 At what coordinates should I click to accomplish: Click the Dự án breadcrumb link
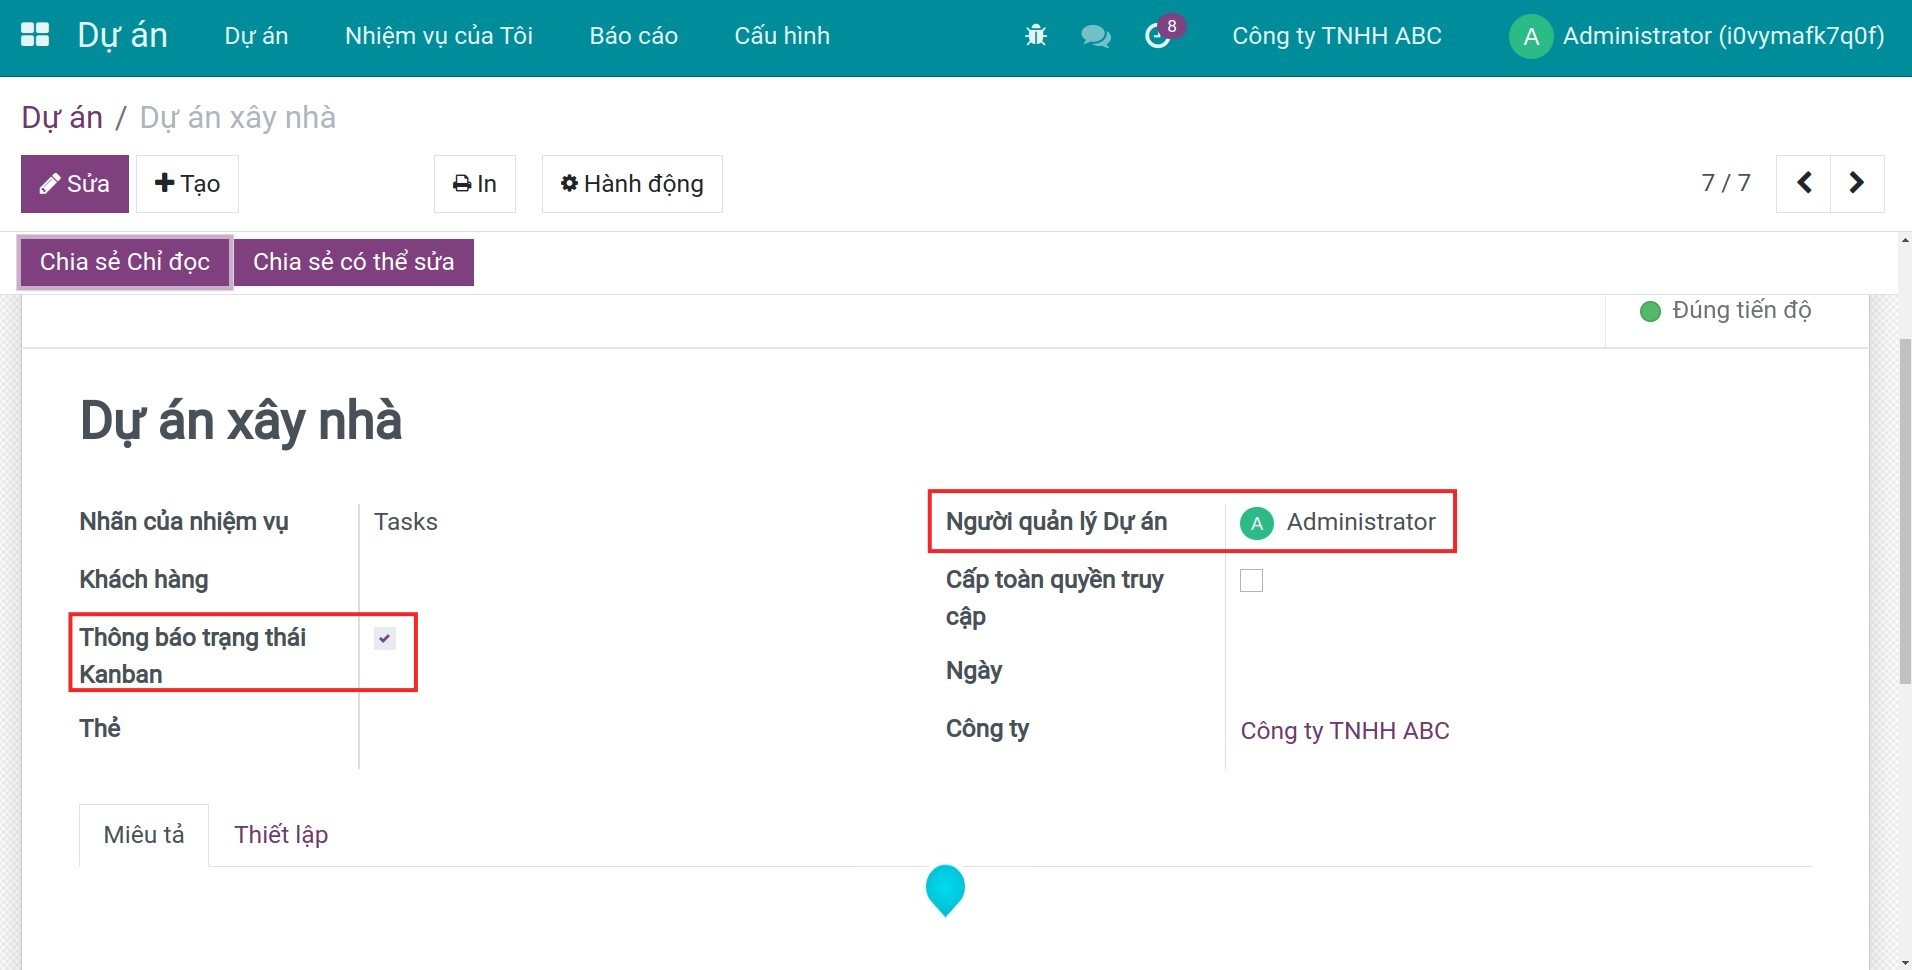pyautogui.click(x=62, y=118)
